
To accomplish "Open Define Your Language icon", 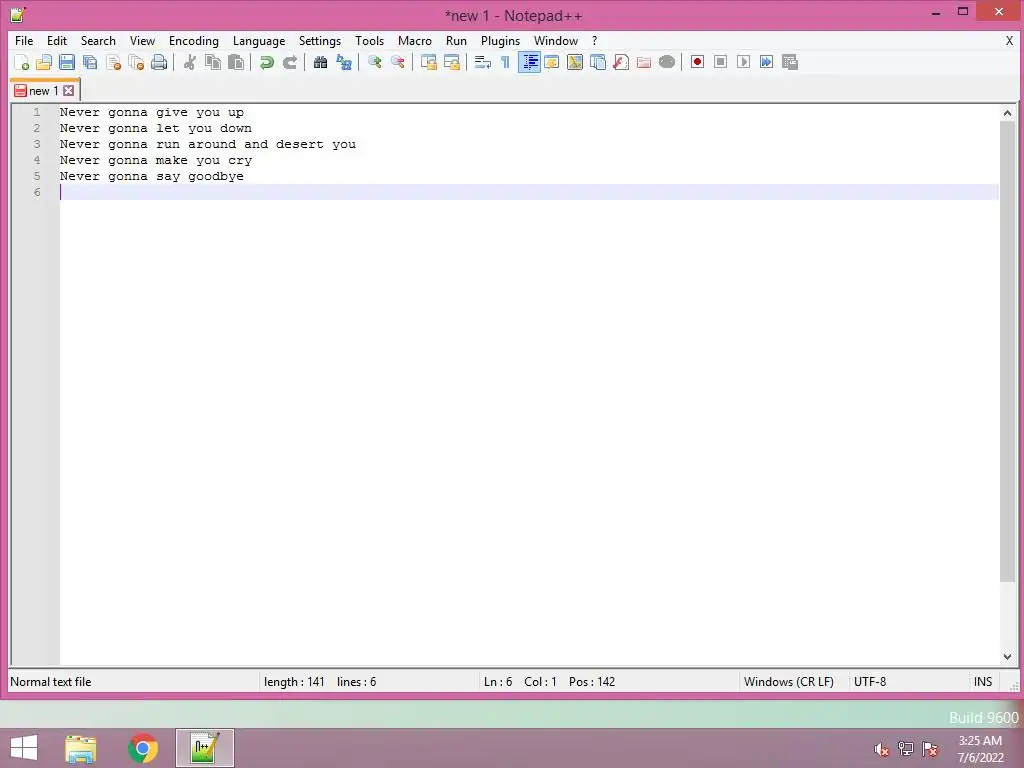I will pyautogui.click(x=552, y=62).
